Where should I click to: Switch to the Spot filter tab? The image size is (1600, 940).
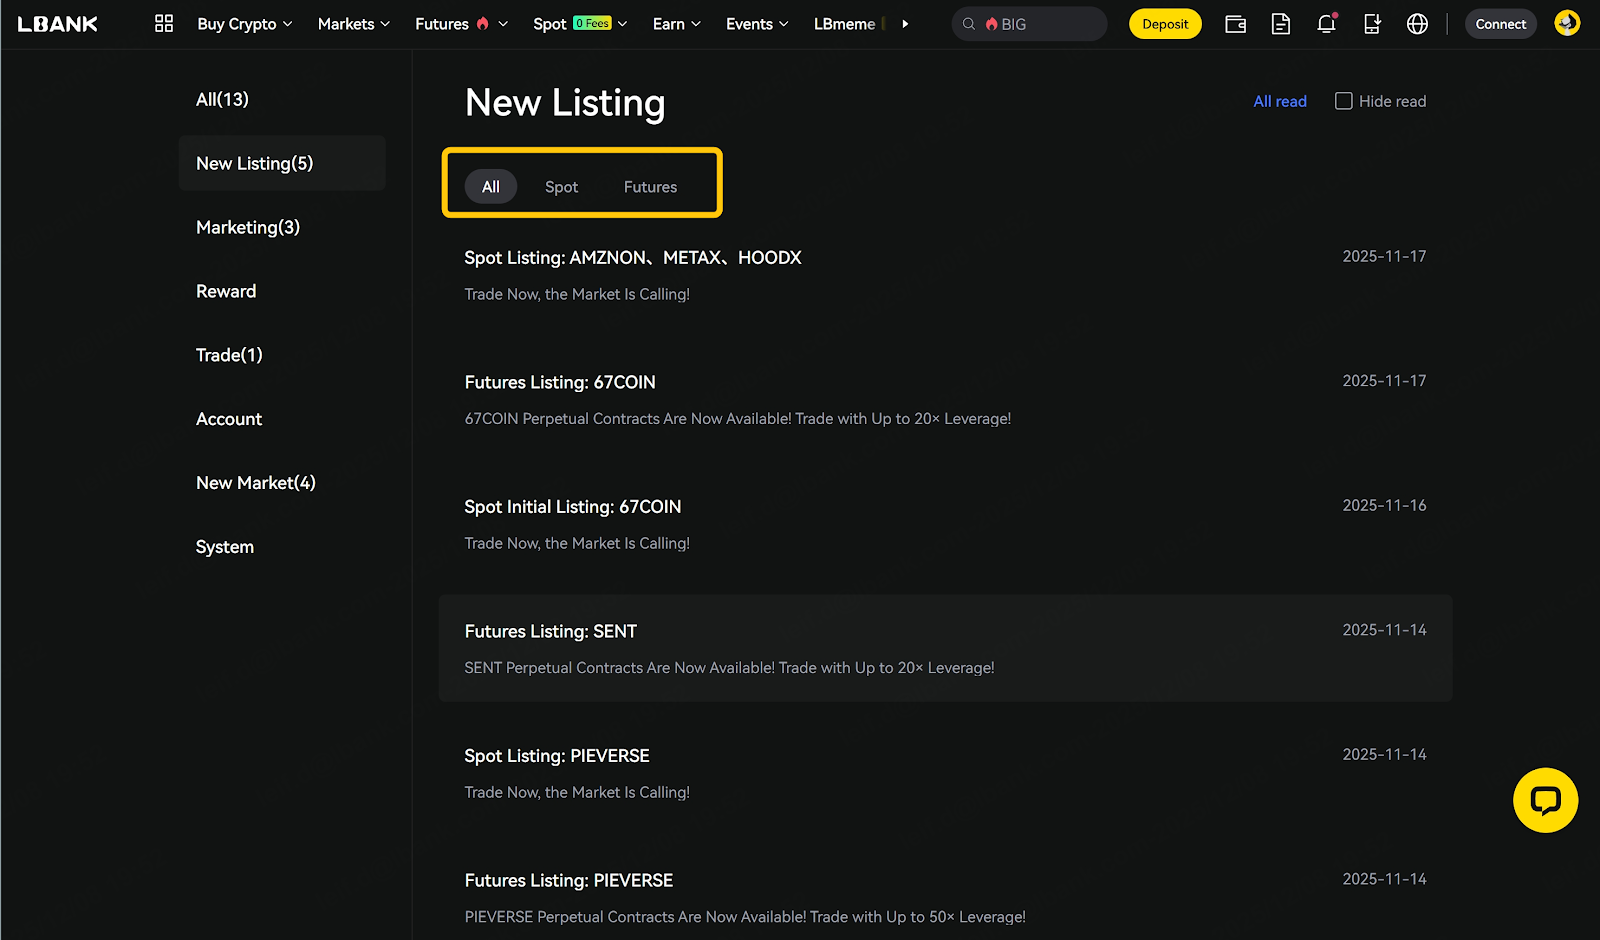pyautogui.click(x=561, y=187)
